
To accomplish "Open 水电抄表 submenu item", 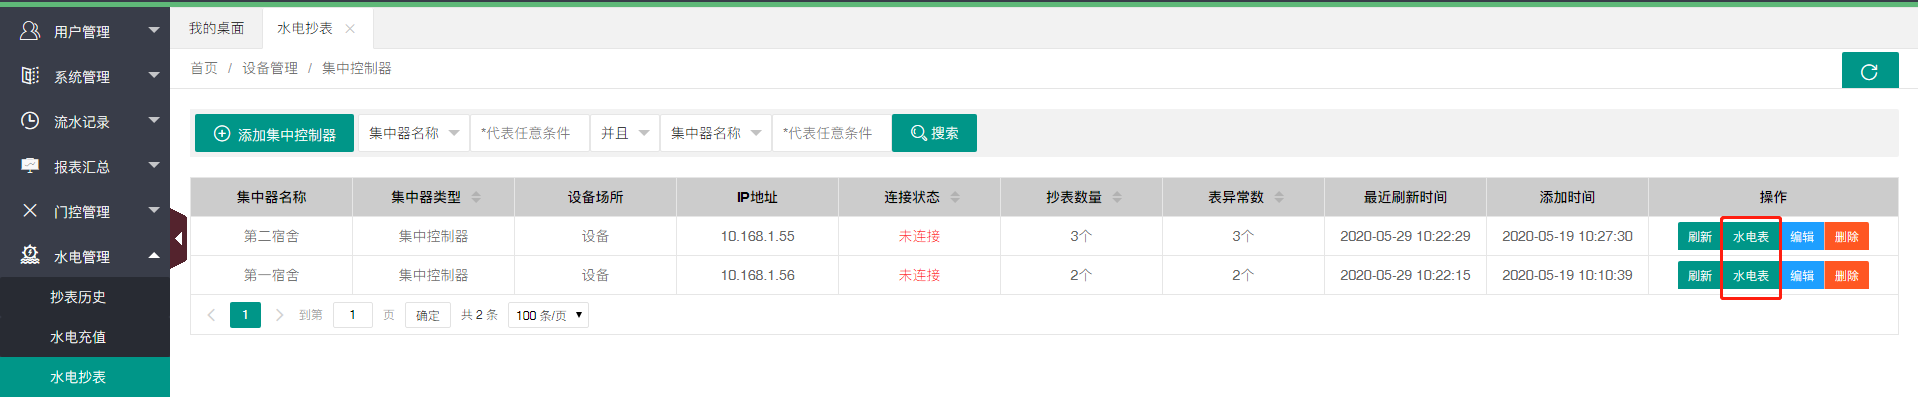I will tap(85, 377).
